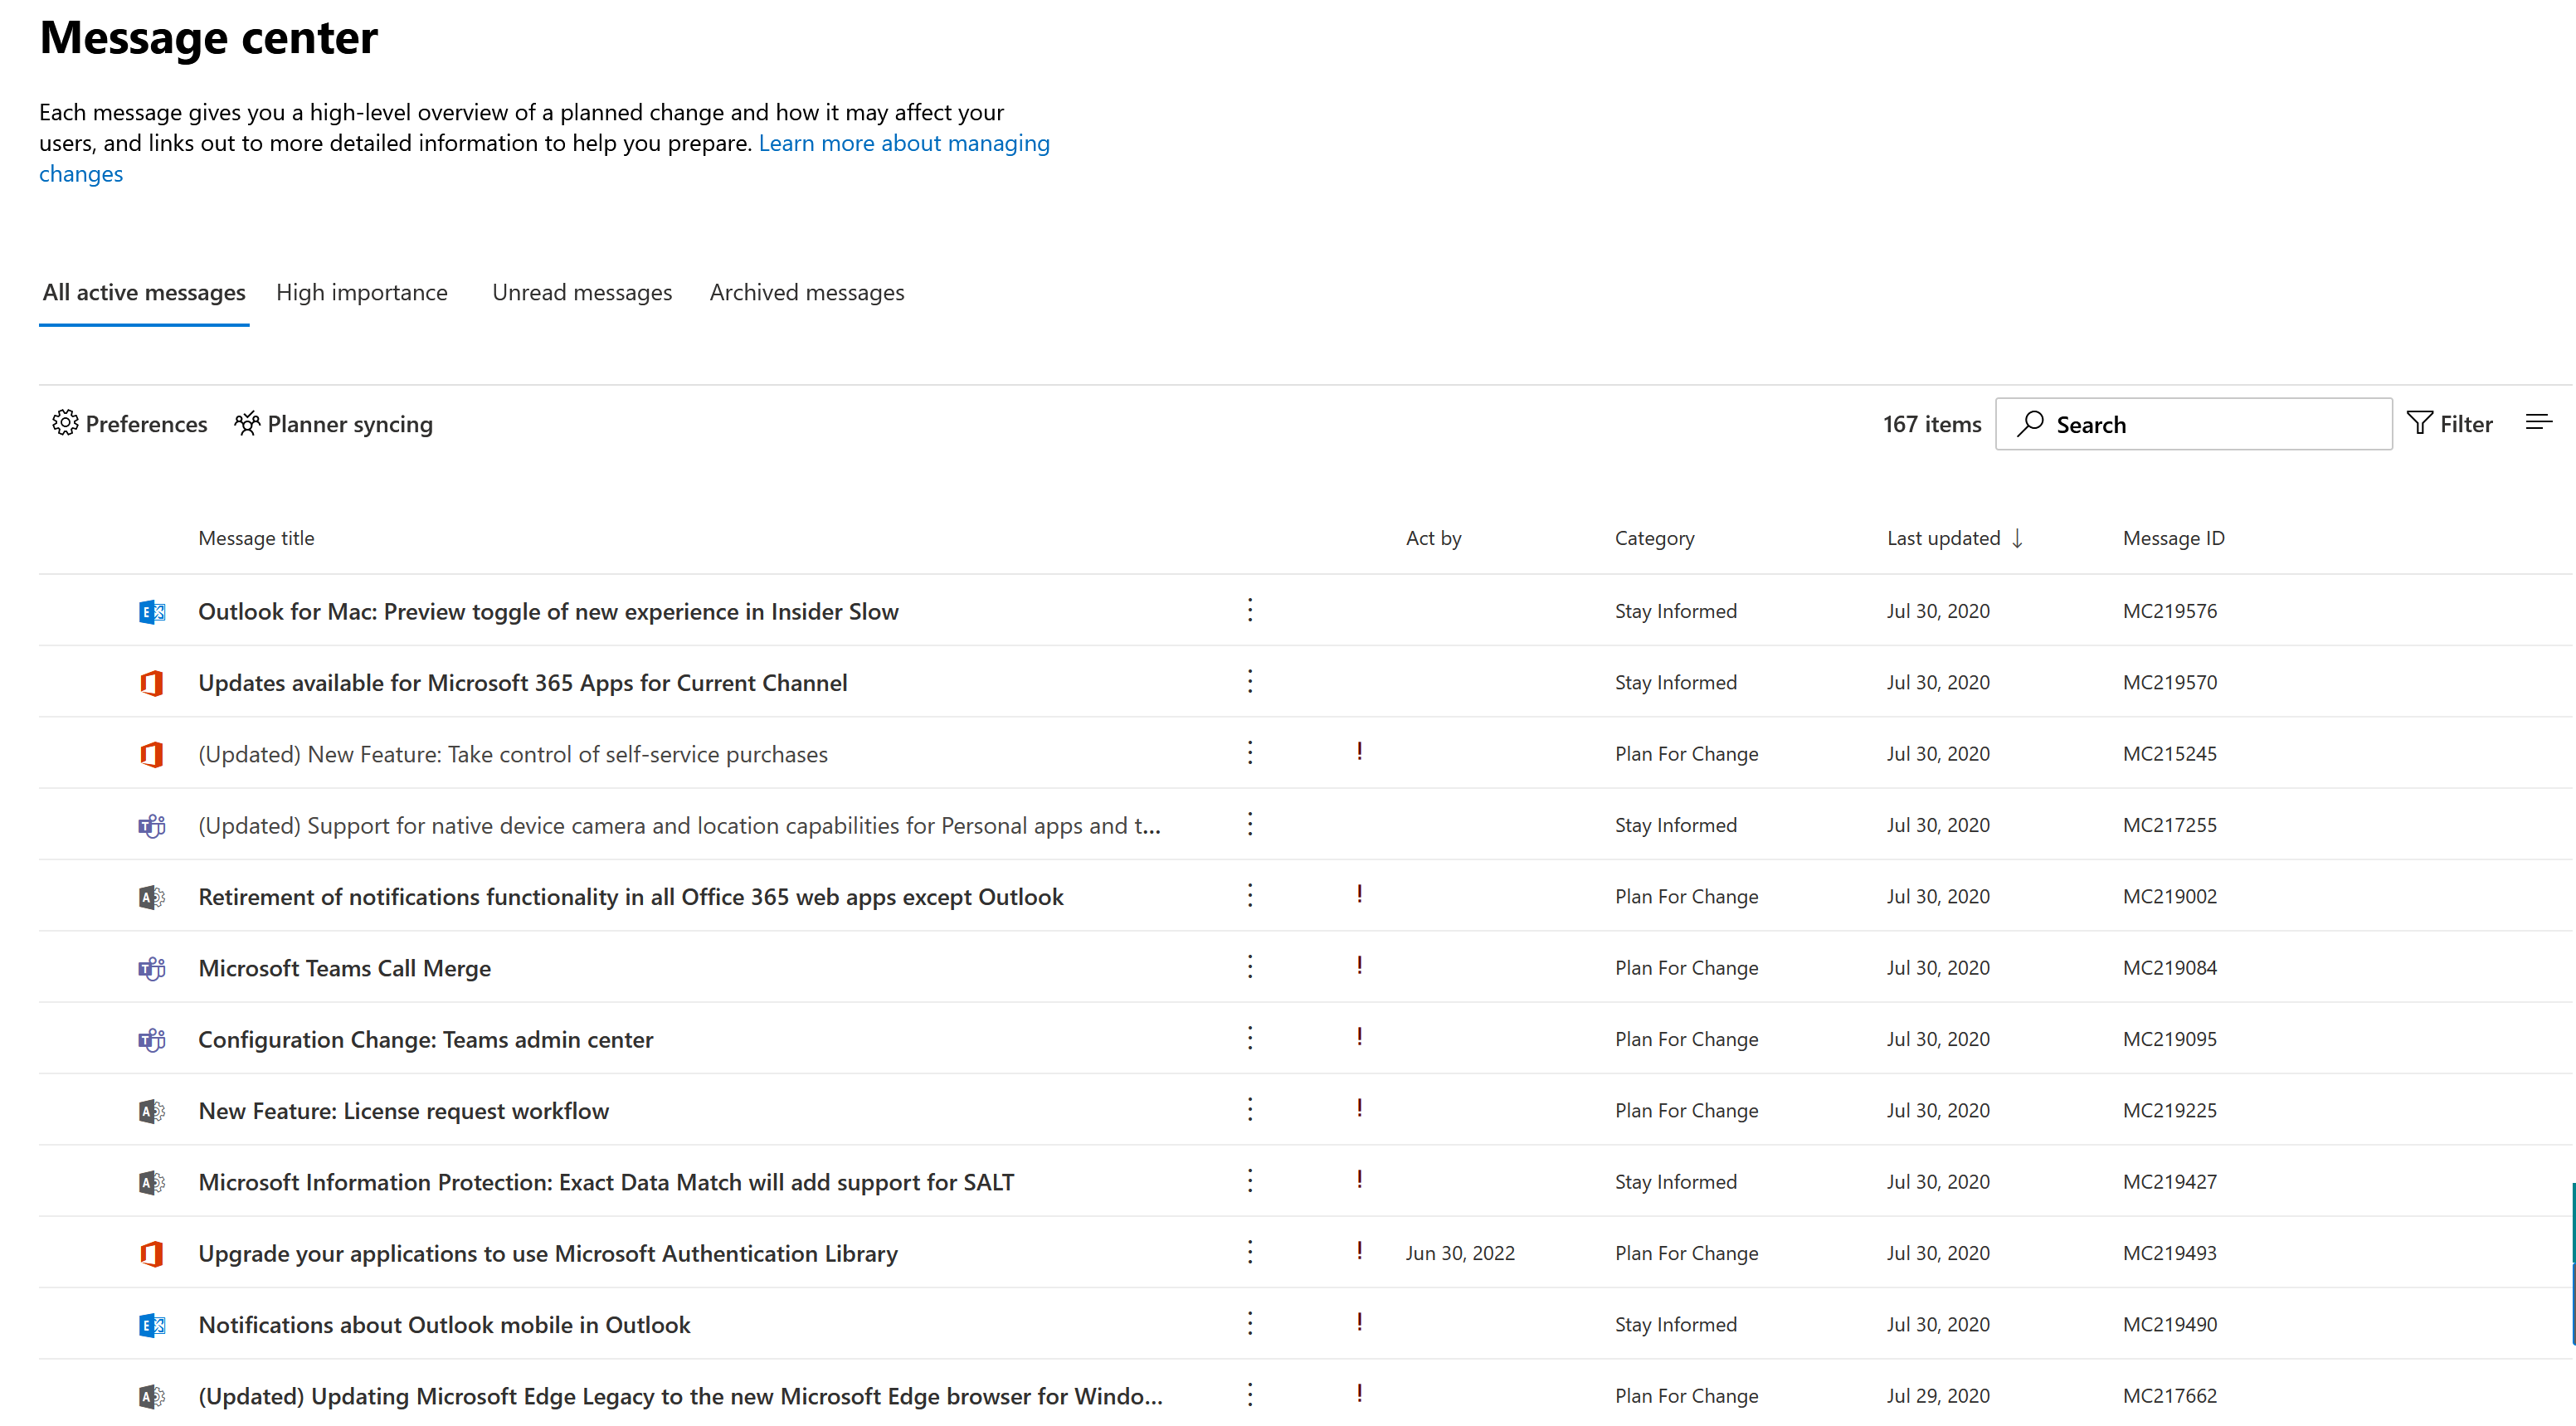Switch to Archived messages tab

click(807, 293)
